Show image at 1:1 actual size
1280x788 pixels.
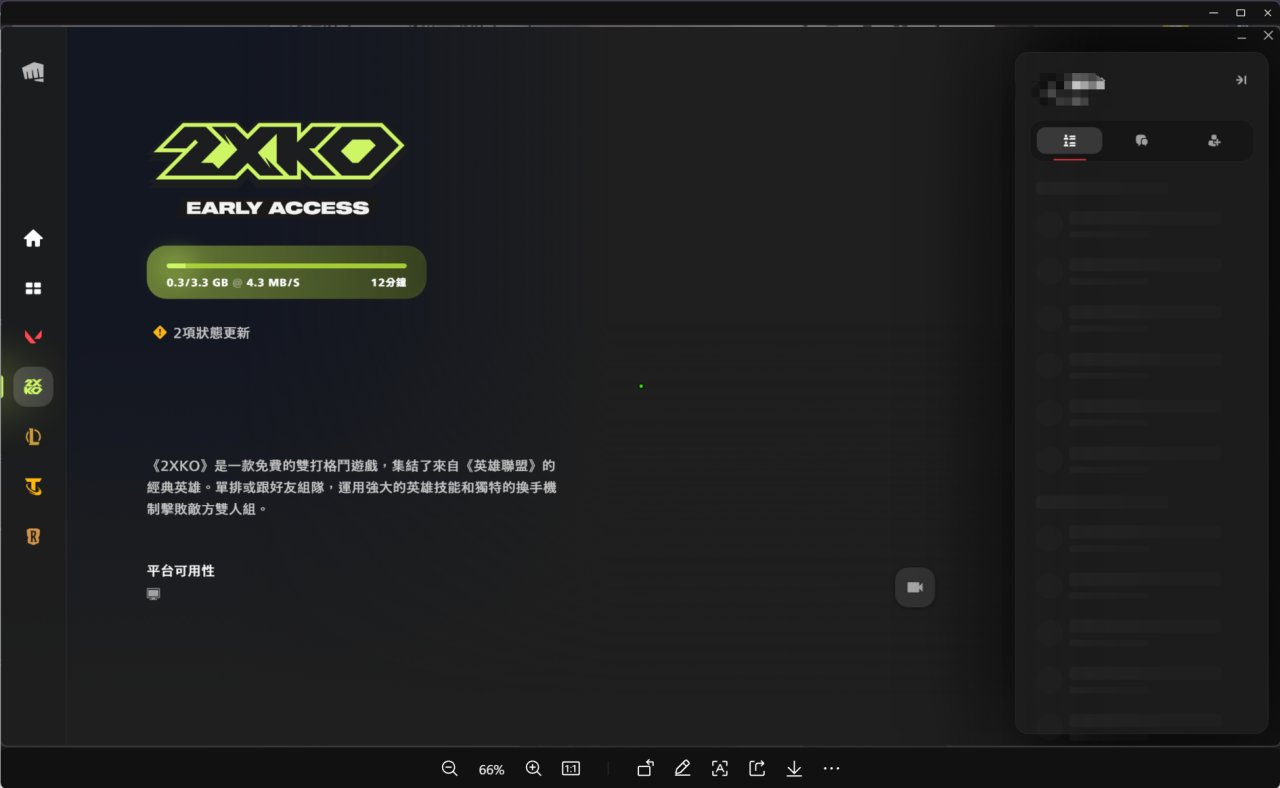click(x=571, y=768)
